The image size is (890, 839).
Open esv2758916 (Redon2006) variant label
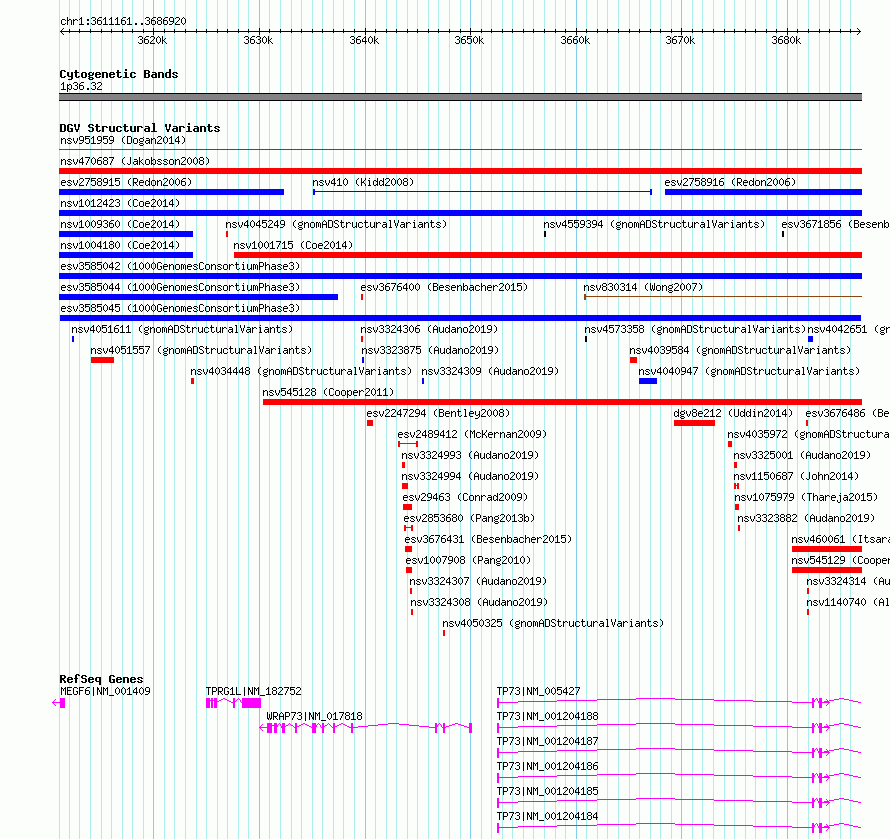pos(730,182)
